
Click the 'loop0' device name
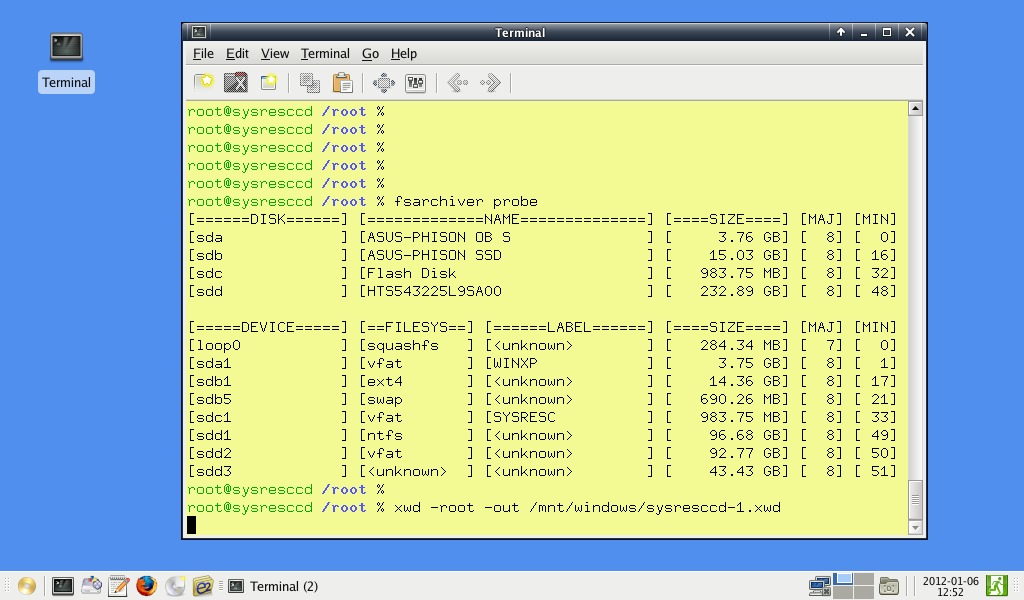[x=218, y=345]
